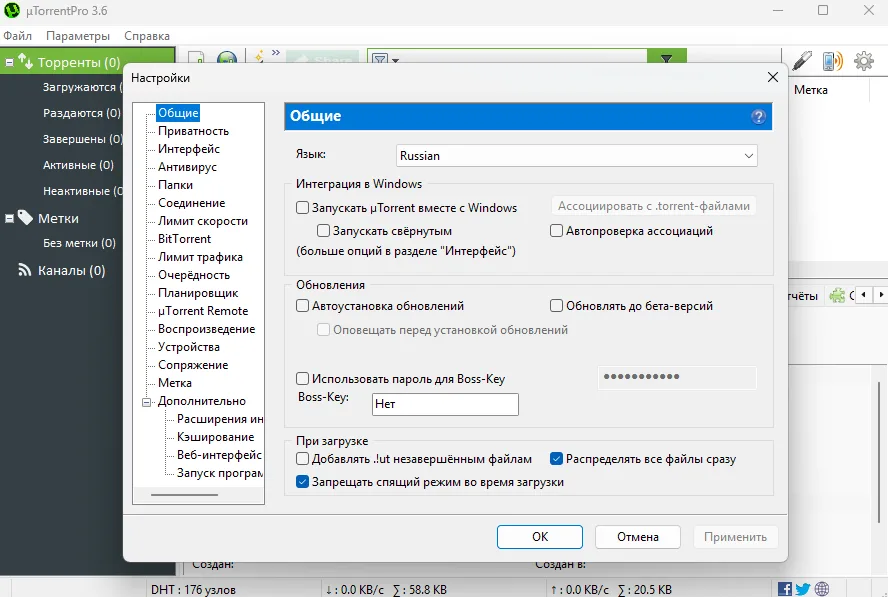Collapse the Дополнительно tree branch
888x597 pixels.
148,400
